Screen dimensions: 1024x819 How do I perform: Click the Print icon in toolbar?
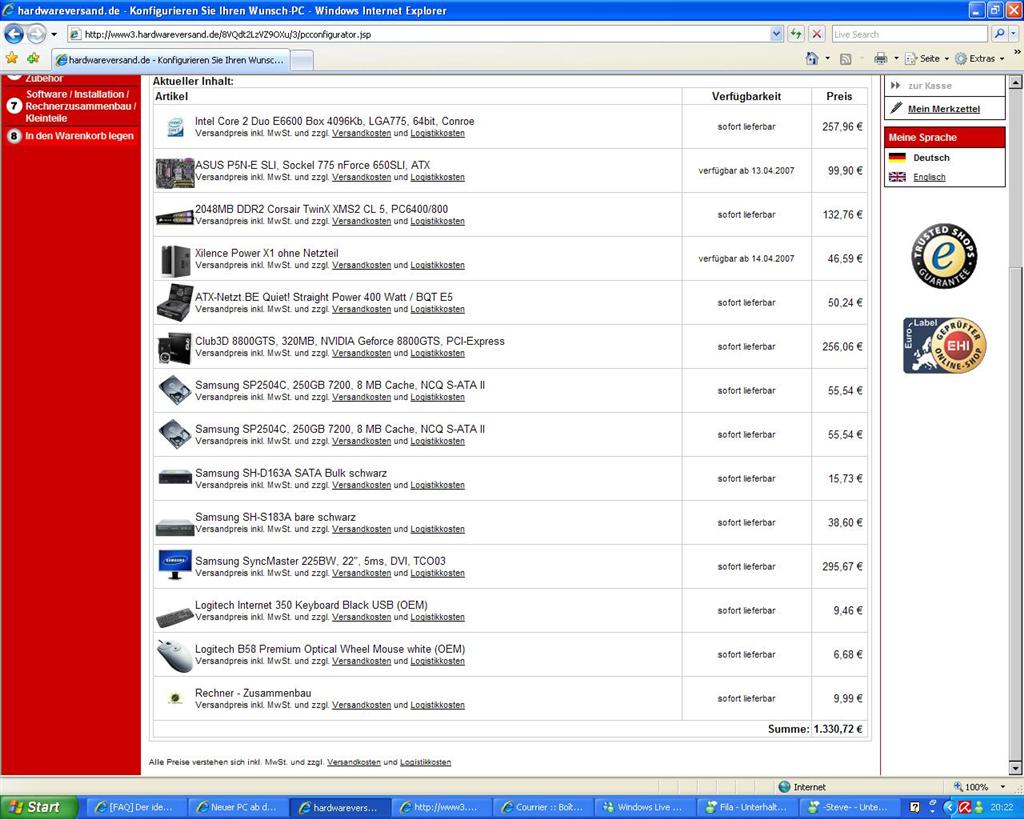pyautogui.click(x=881, y=59)
